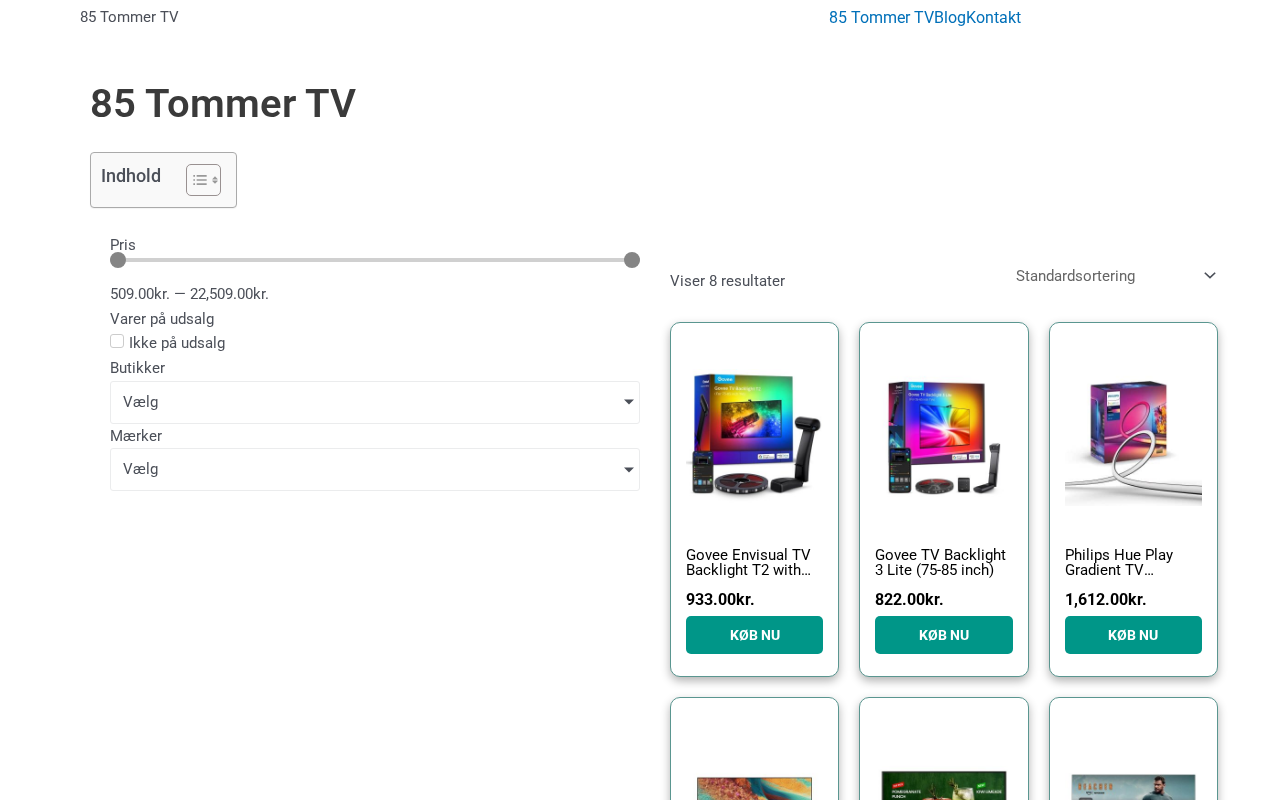Enable the Ikke på udsalg checkbox
Image resolution: width=1280 pixels, height=800 pixels.
(117, 341)
